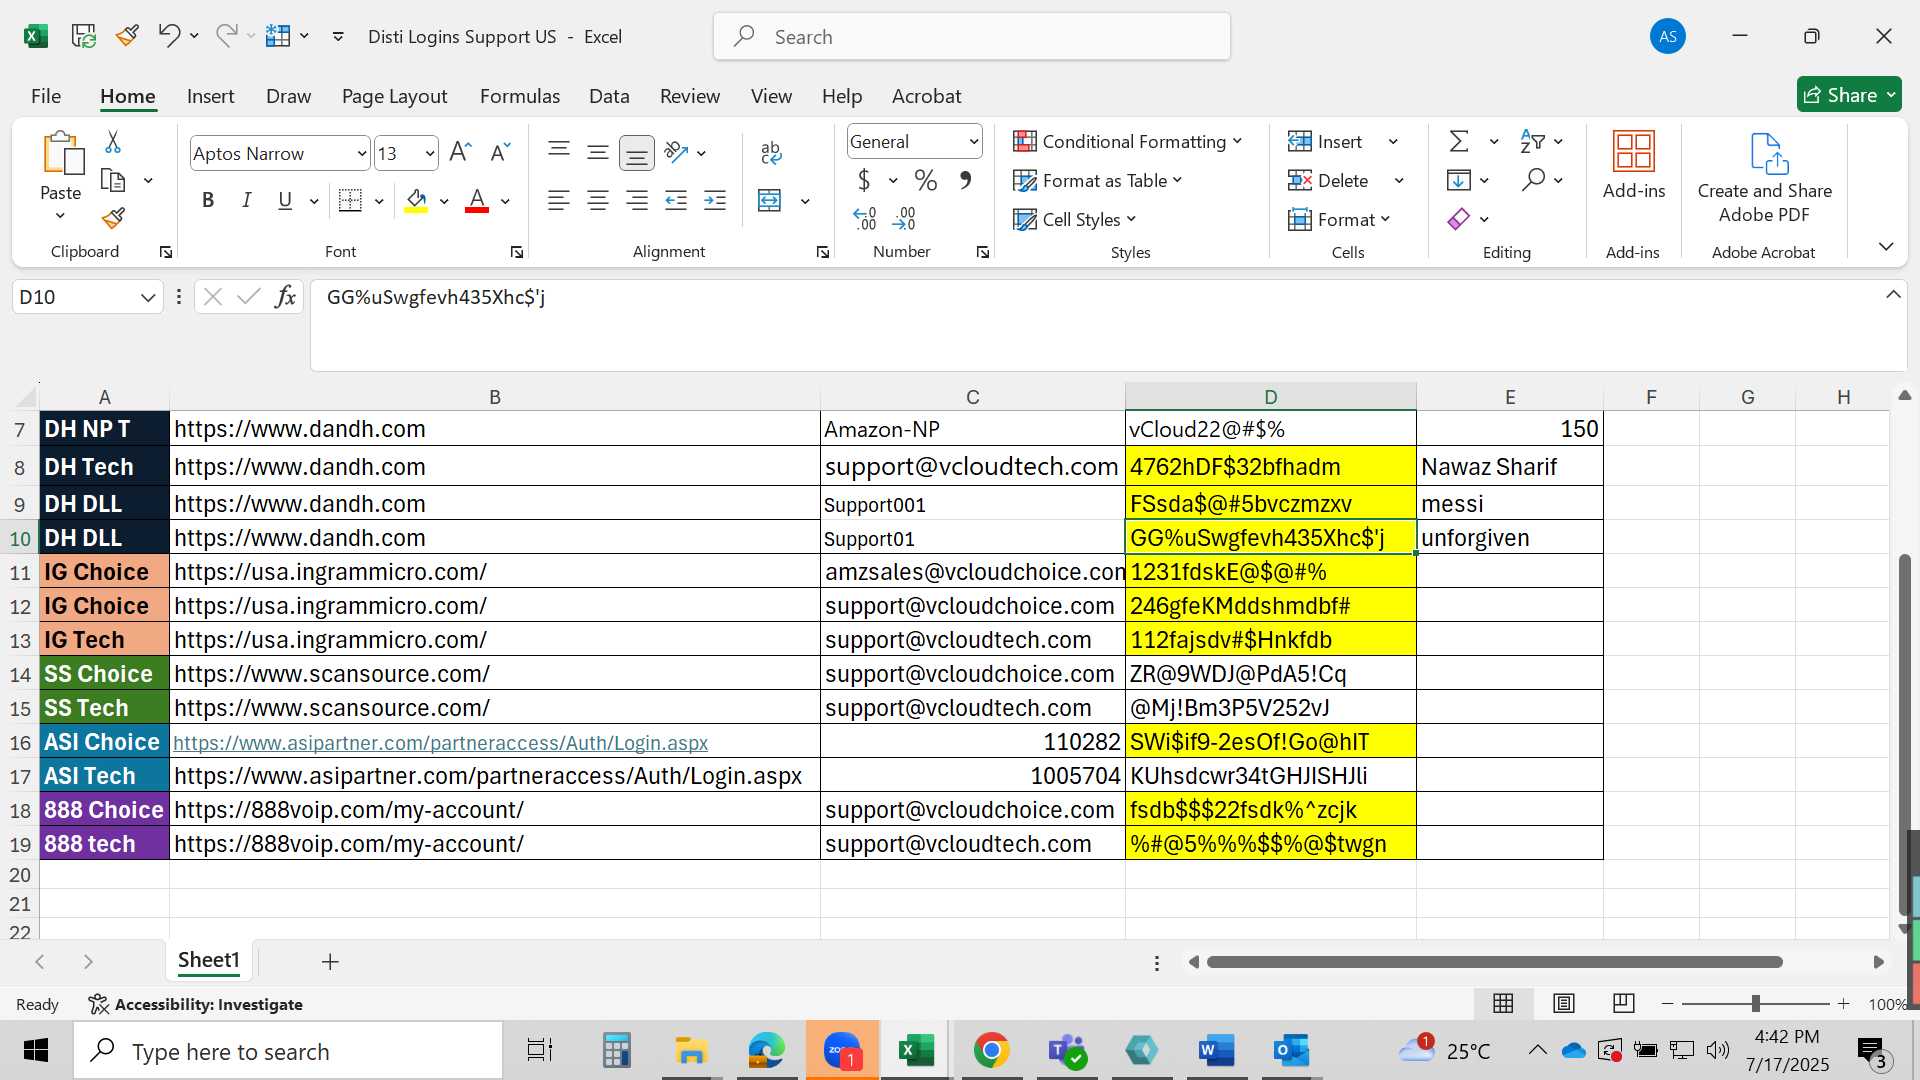Click the Percent Style icon
This screenshot has width=1920, height=1080.
coord(926,181)
